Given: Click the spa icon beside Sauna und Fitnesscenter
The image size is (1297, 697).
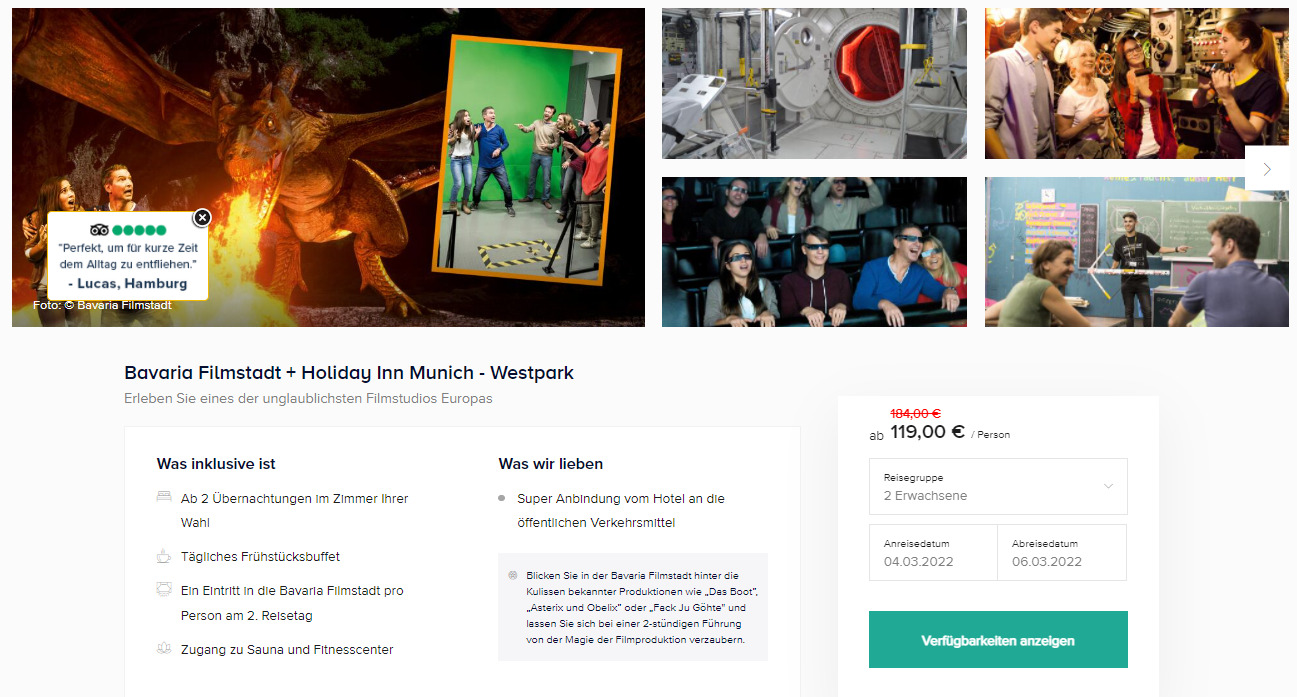Looking at the screenshot, I should [x=164, y=649].
